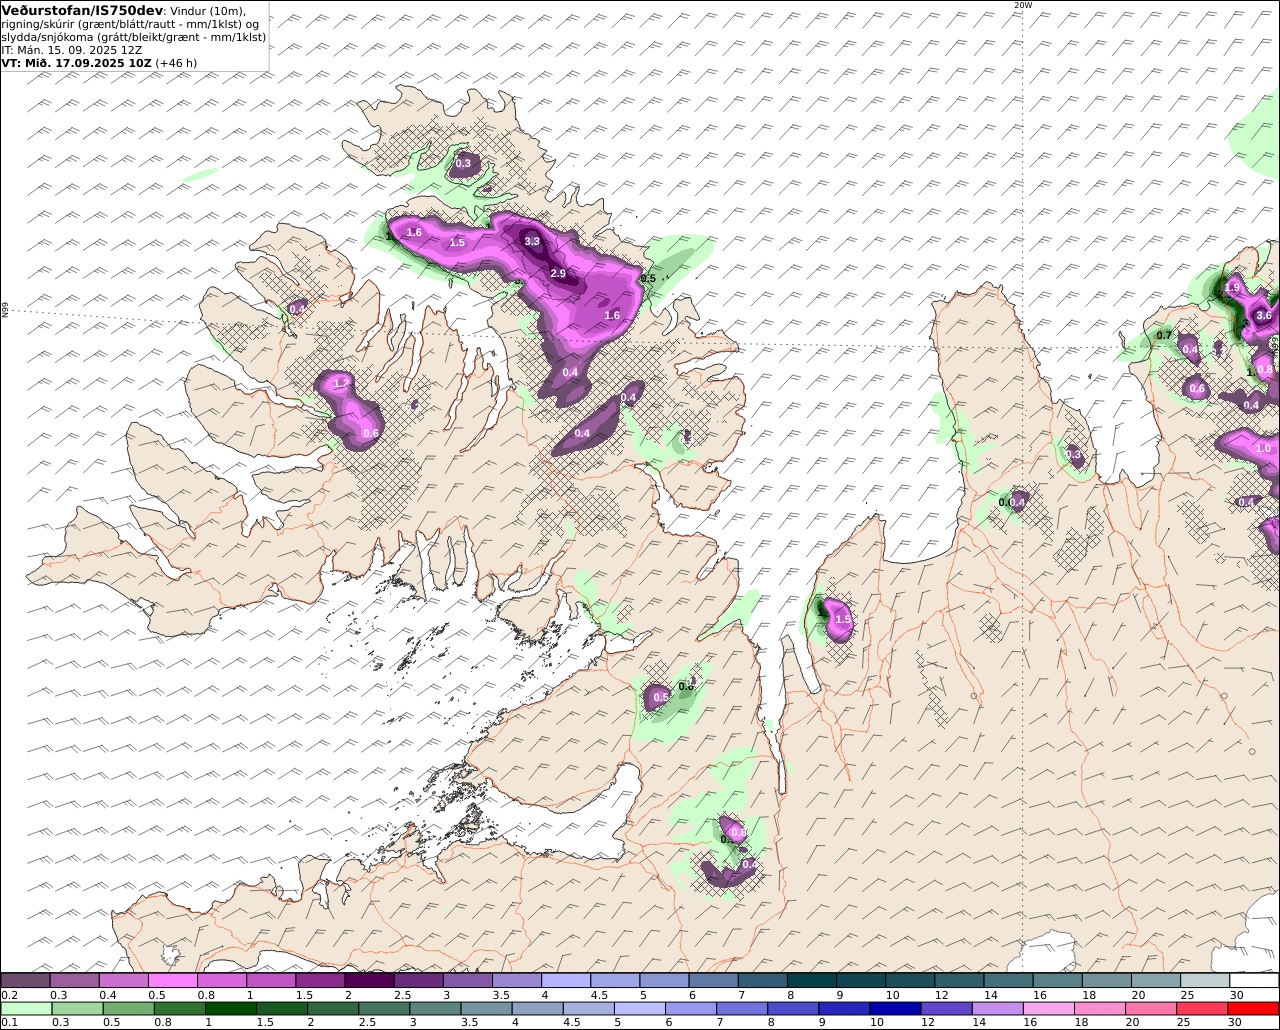This screenshot has width=1280, height=1030.
Task: Click the lavender bottom-row swatch labeled 14
Action: (x=997, y=1008)
